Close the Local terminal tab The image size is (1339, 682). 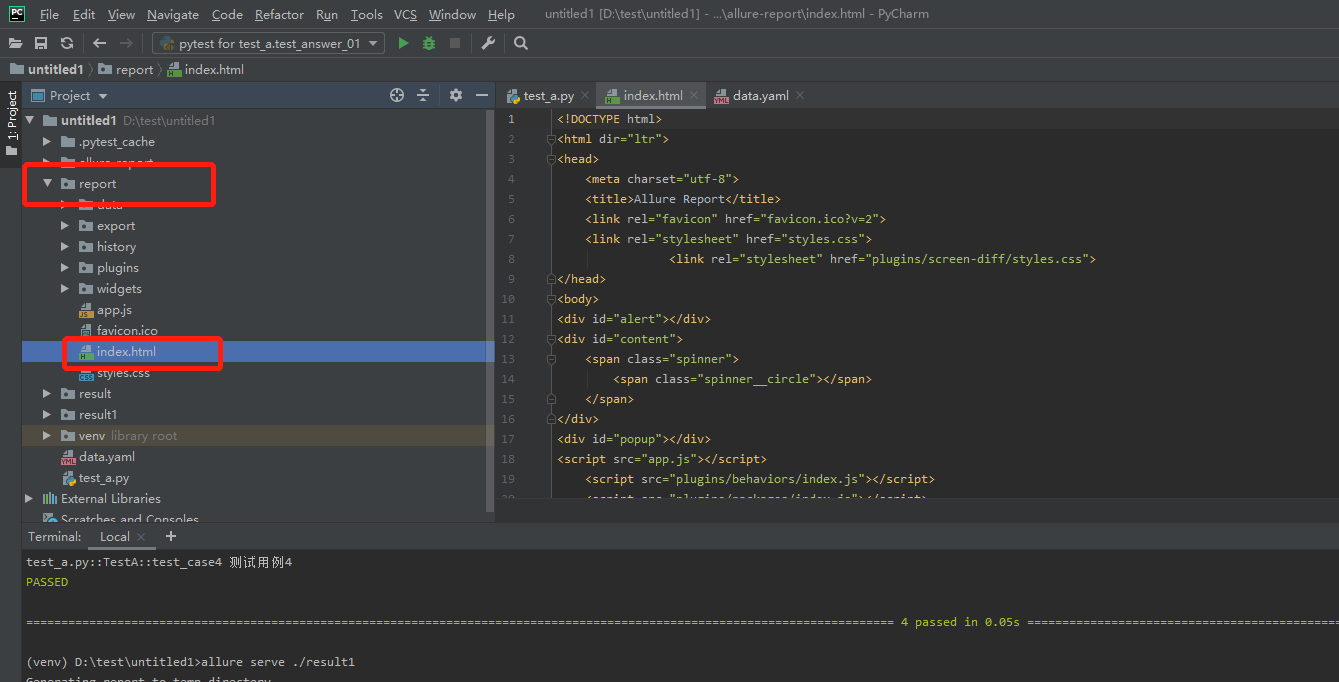[142, 537]
